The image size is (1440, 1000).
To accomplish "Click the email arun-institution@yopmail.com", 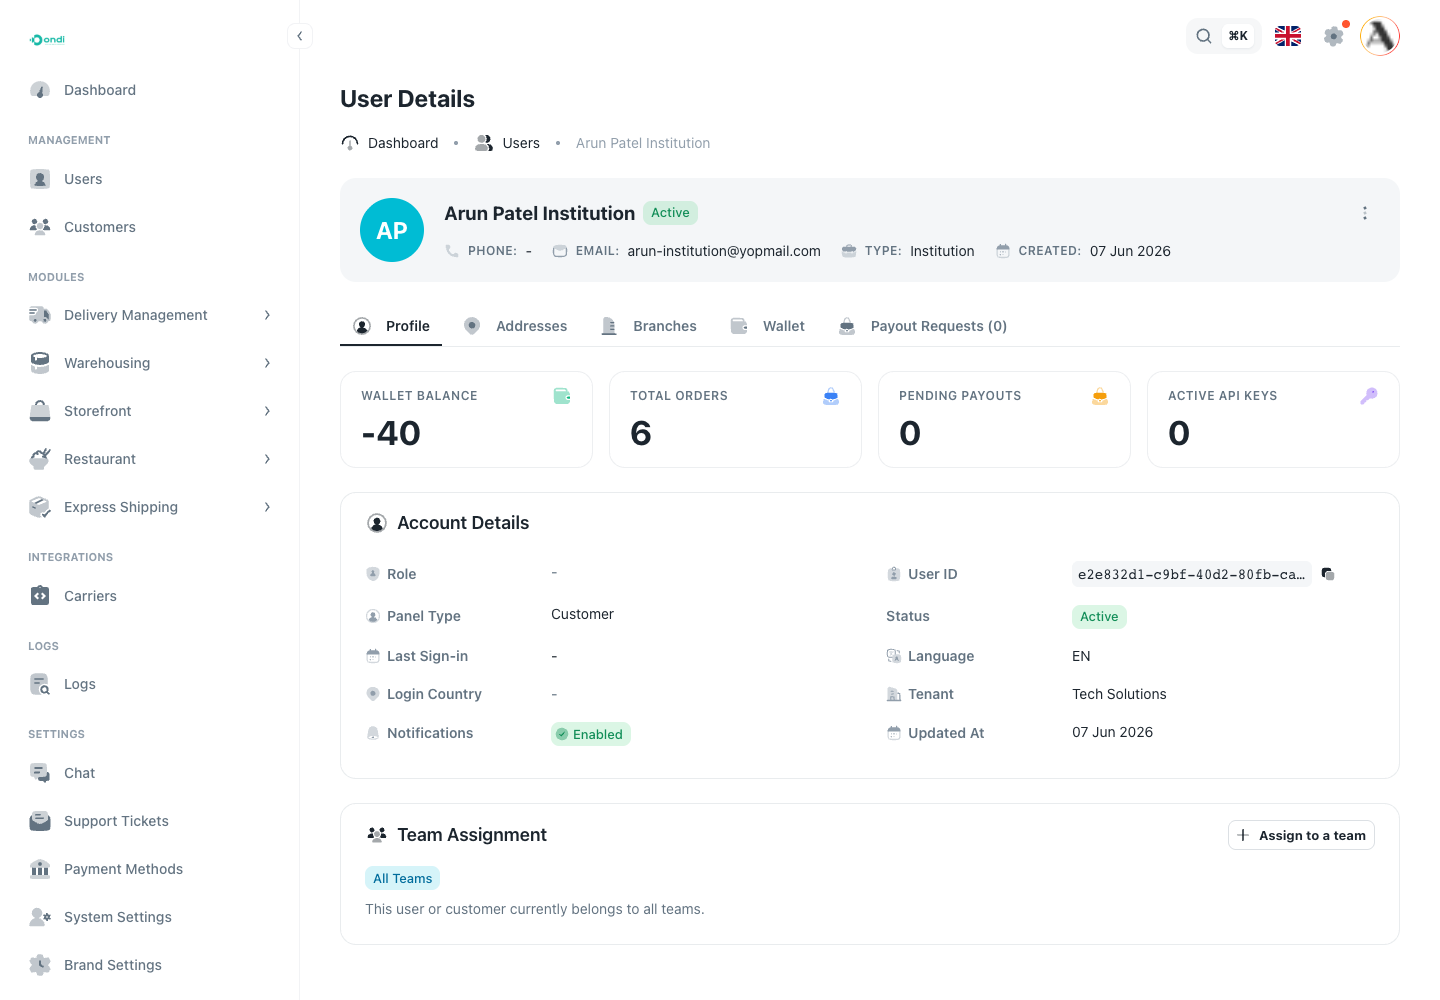I will (724, 251).
